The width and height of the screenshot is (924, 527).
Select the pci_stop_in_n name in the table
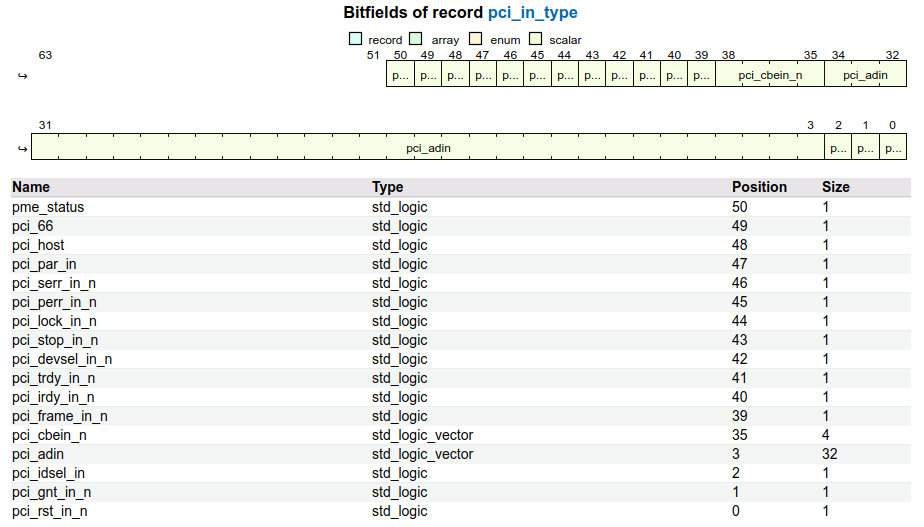point(55,340)
